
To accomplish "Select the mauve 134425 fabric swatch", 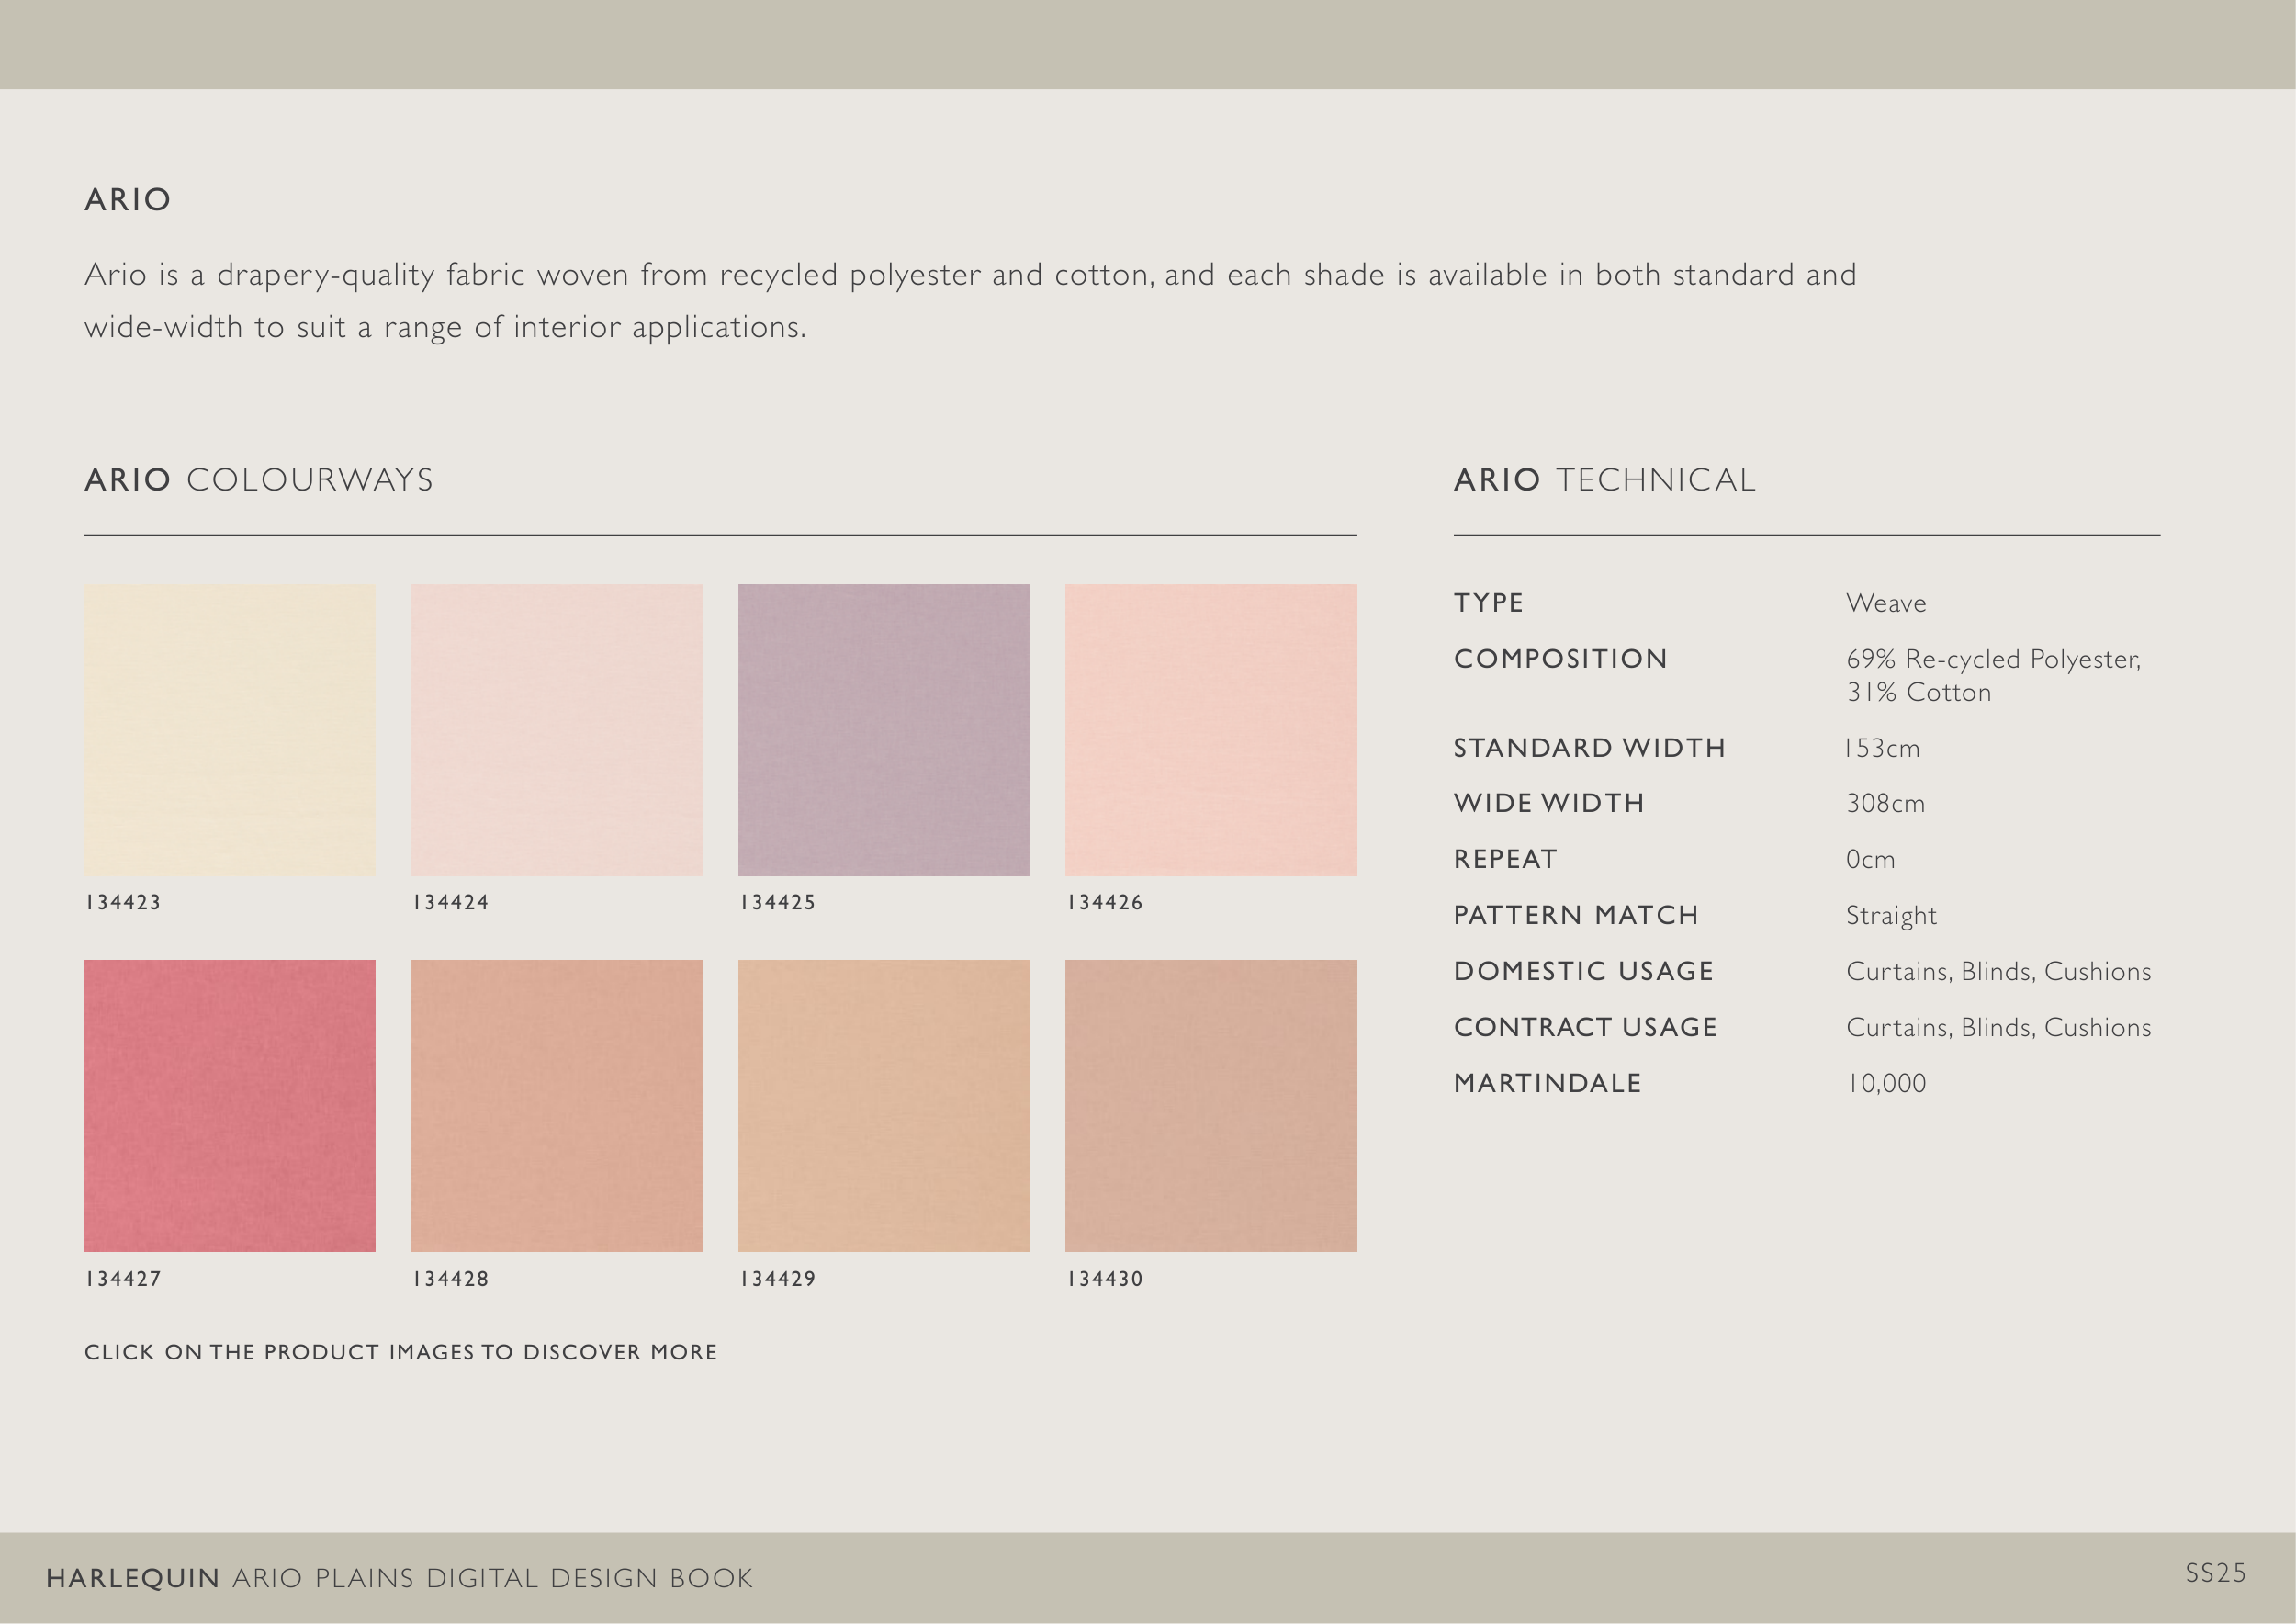I will [884, 729].
